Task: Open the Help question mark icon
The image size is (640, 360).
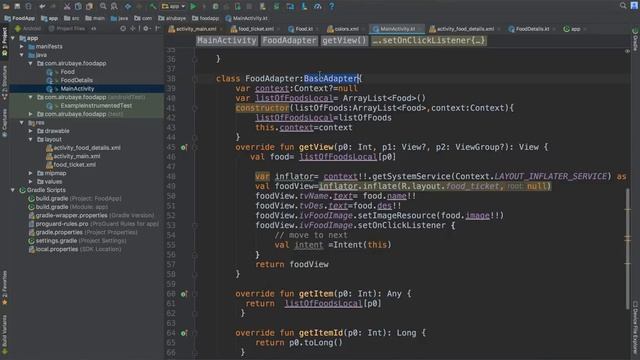Action: click(x=331, y=6)
